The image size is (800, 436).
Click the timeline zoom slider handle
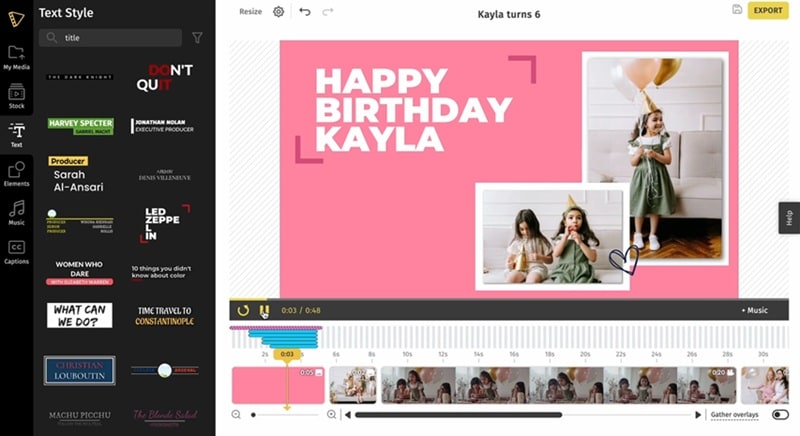[253, 415]
